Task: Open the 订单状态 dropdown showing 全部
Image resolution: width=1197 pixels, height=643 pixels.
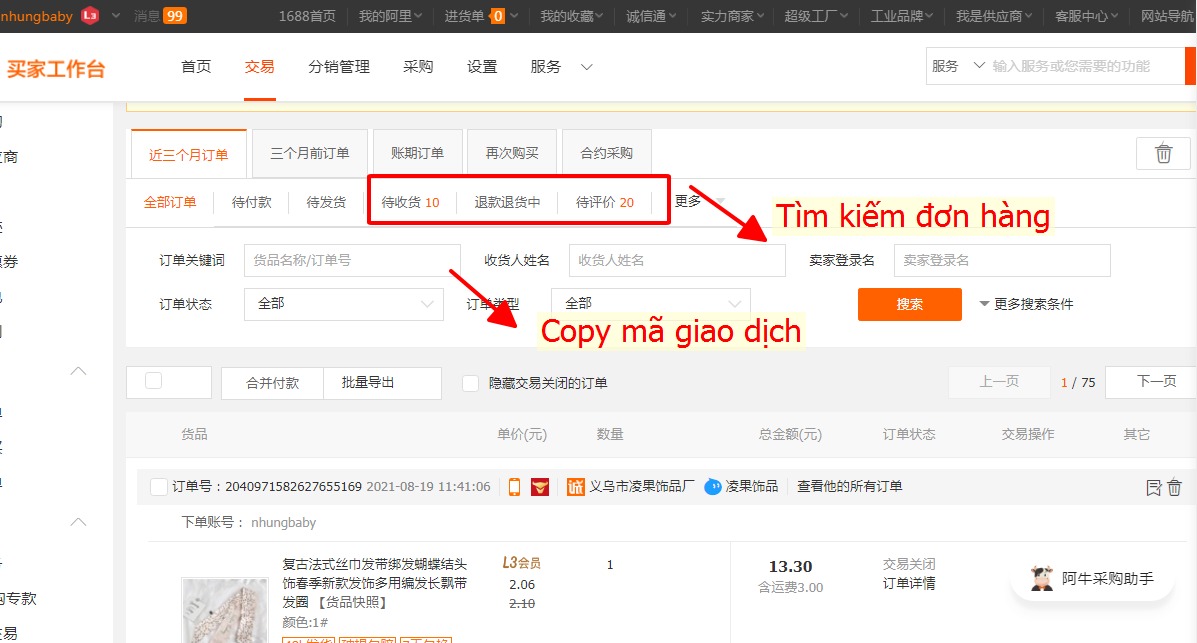Action: coord(344,304)
